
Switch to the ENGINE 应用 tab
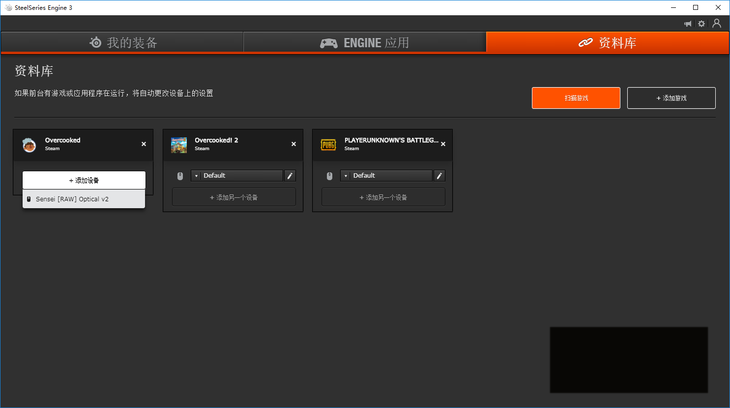tap(365, 43)
